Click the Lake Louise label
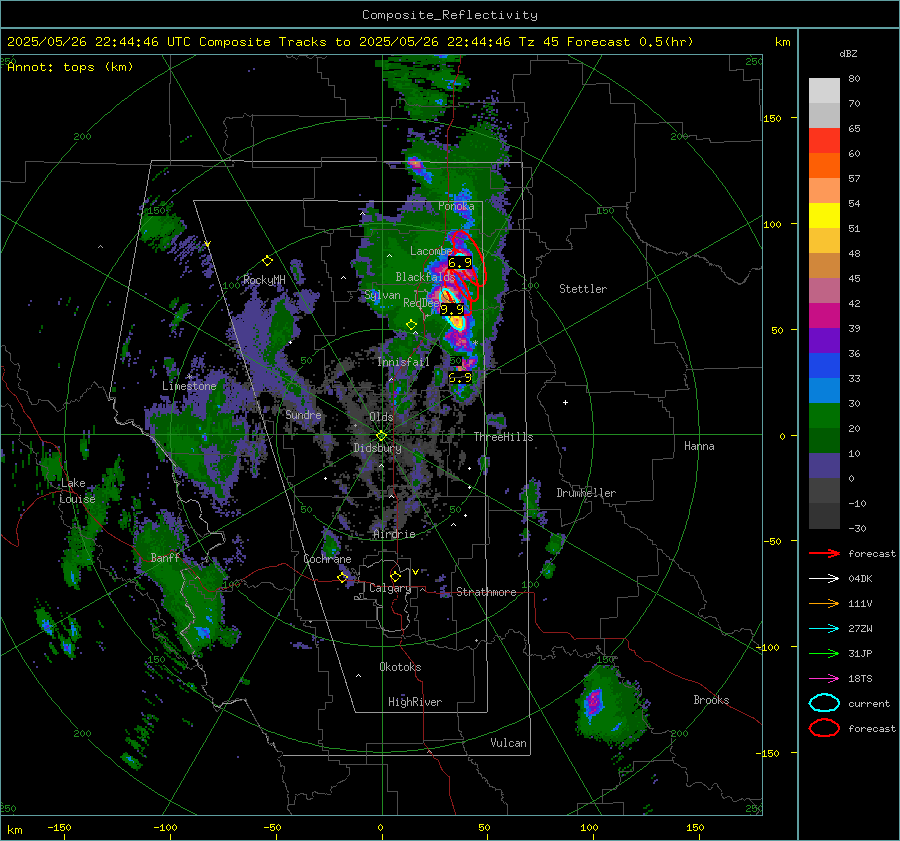Image resolution: width=900 pixels, height=841 pixels. click(x=77, y=491)
